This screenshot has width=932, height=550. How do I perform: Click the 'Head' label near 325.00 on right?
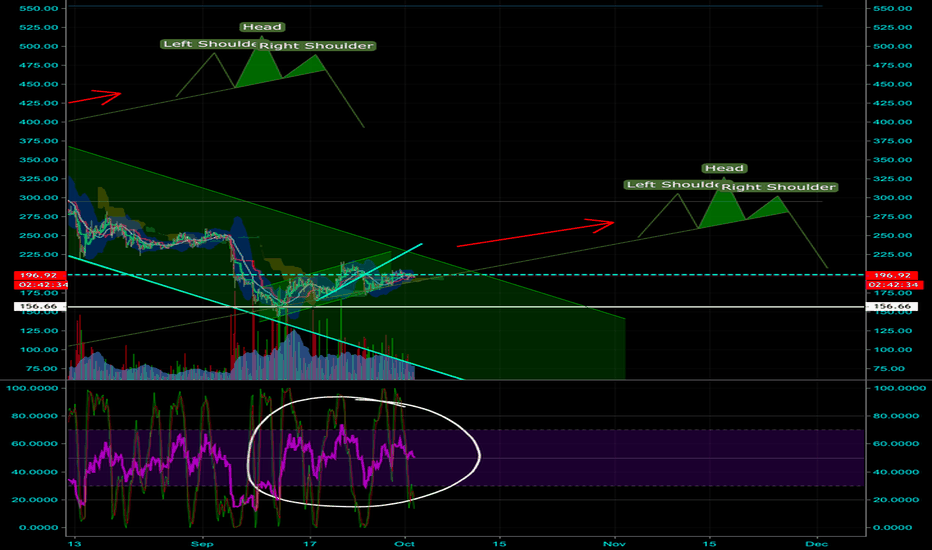point(724,168)
